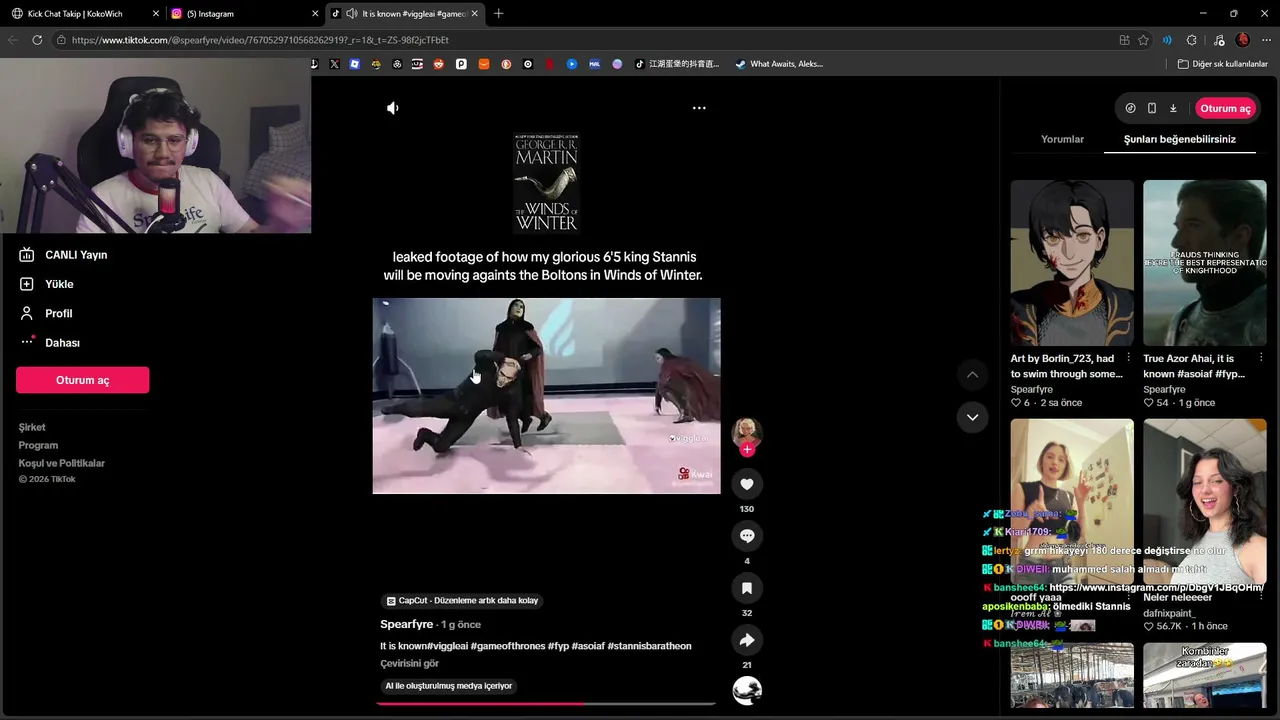
Task: Mute the TikTok tab audio icon
Action: 351,14
